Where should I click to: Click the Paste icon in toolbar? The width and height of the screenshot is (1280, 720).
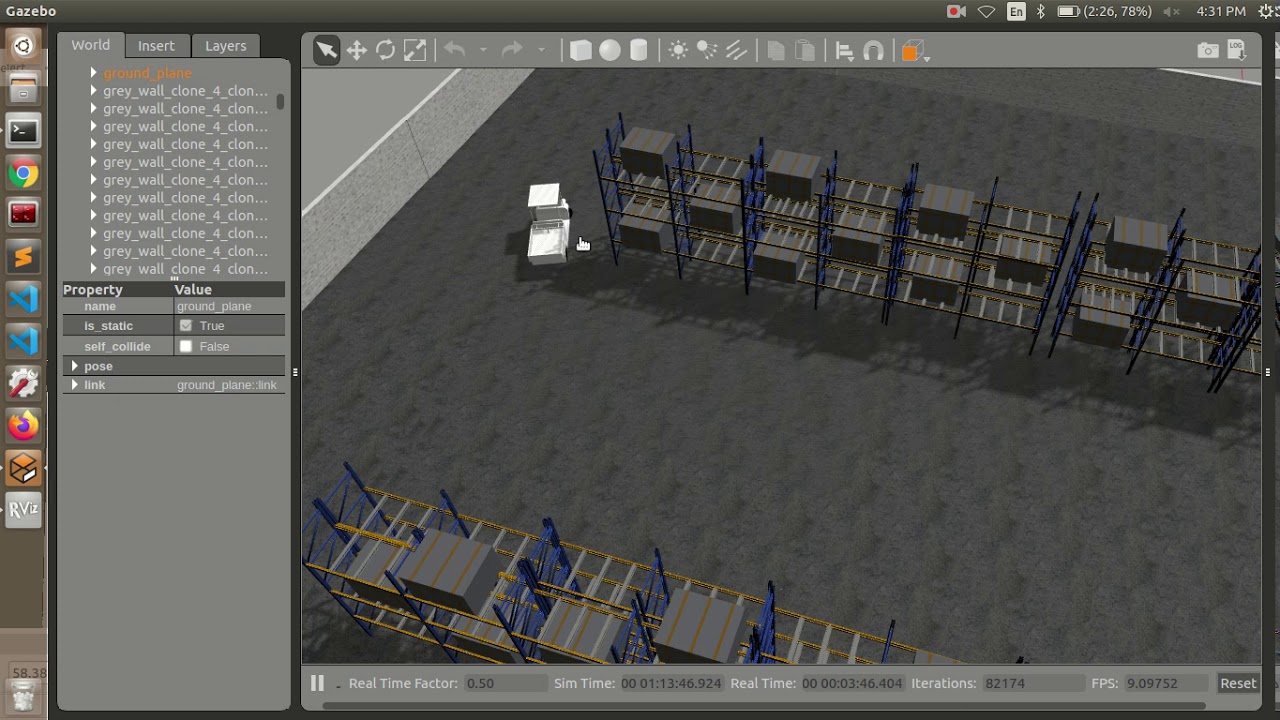(804, 51)
